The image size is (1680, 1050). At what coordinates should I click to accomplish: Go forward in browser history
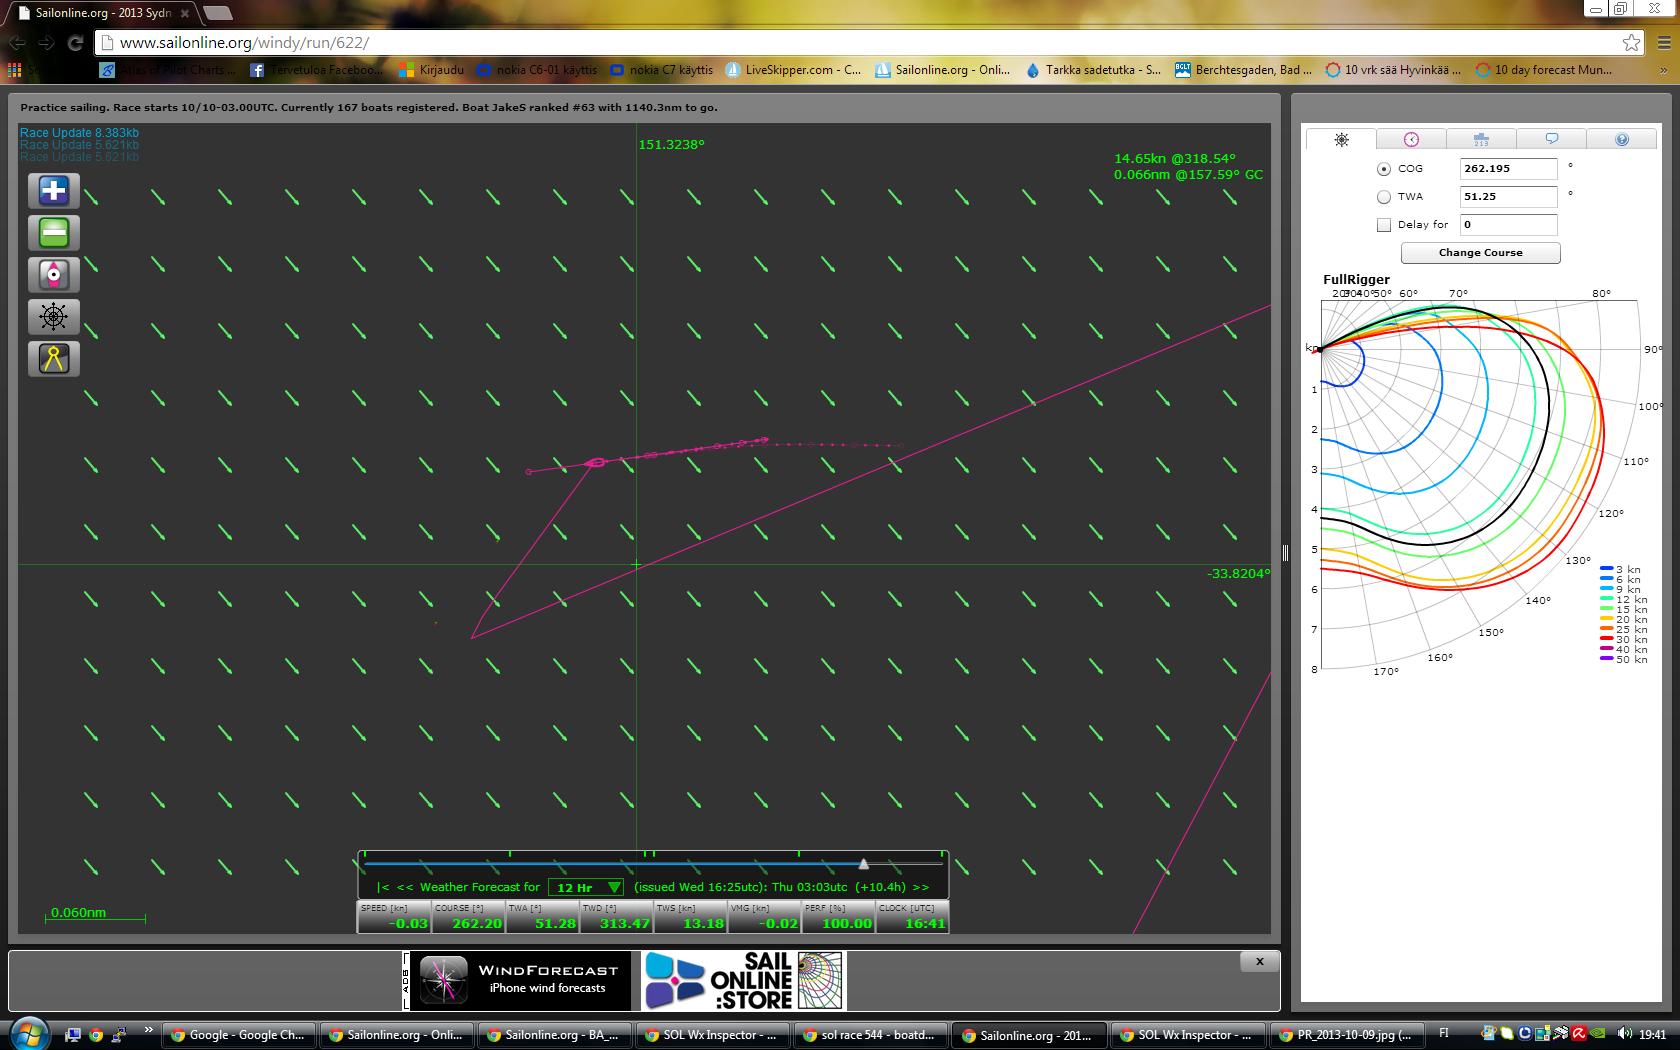[x=46, y=43]
